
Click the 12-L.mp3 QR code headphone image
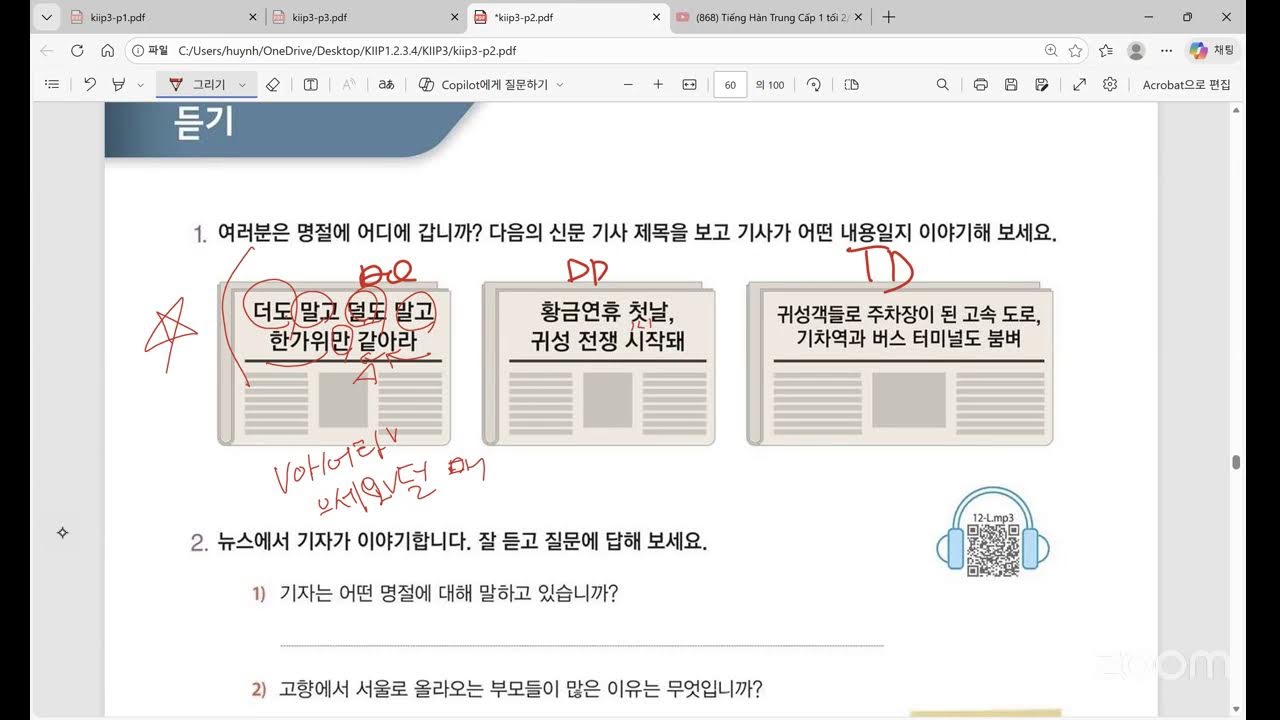click(993, 532)
